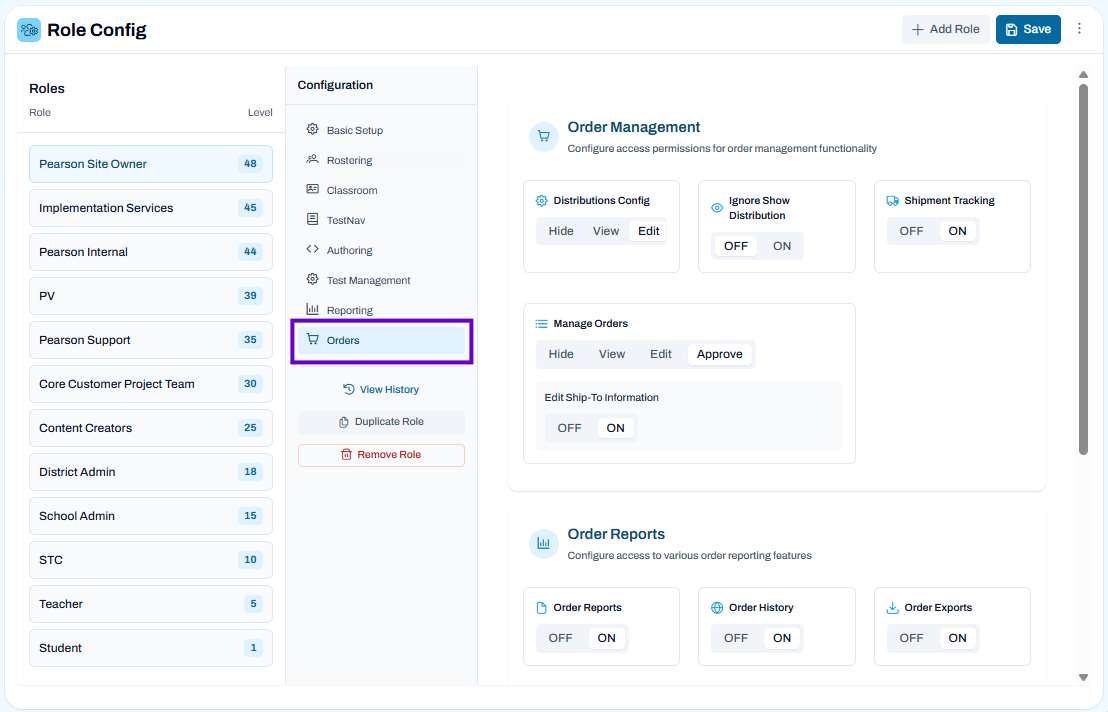
Task: Turn Shipment Tracking OFF
Action: (x=912, y=231)
